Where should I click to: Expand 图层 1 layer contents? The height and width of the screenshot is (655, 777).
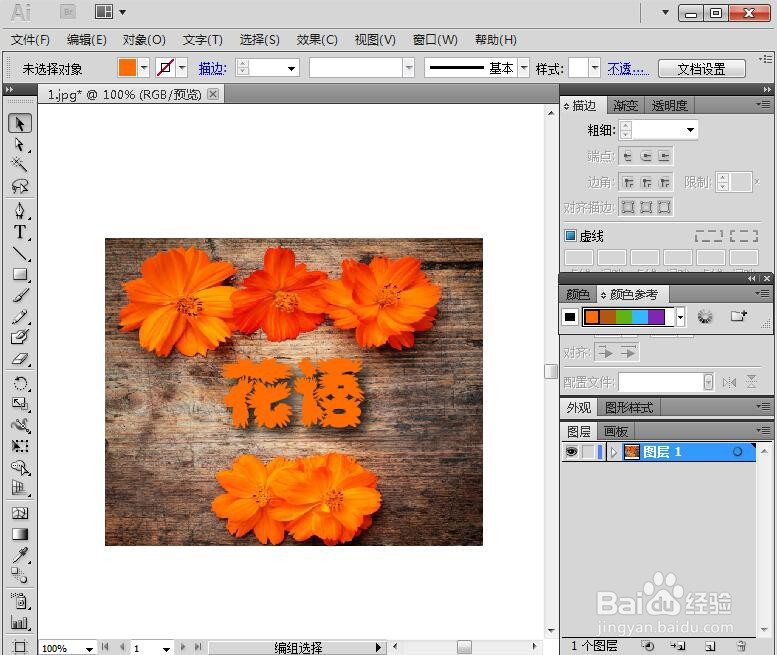pyautogui.click(x=613, y=452)
